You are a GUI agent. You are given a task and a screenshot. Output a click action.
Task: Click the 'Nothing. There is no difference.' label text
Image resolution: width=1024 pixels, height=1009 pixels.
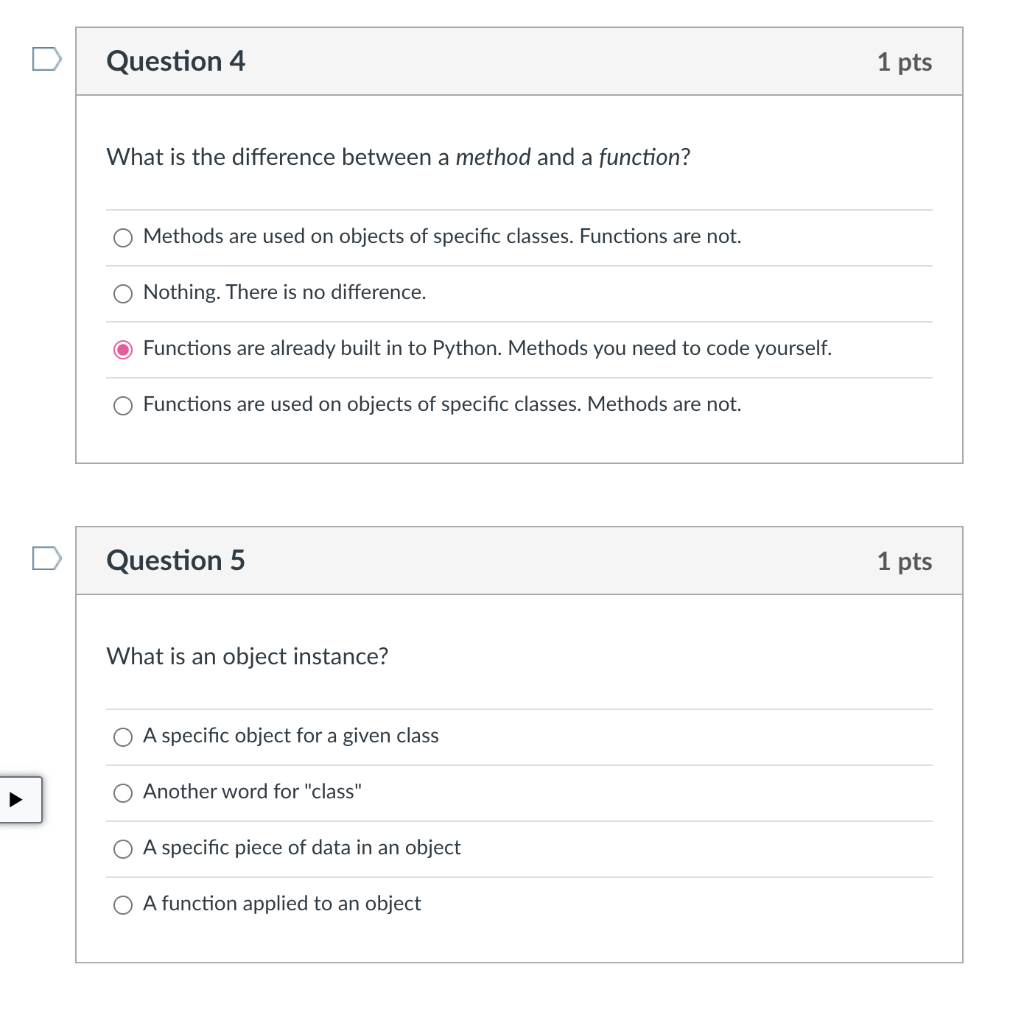click(x=284, y=292)
